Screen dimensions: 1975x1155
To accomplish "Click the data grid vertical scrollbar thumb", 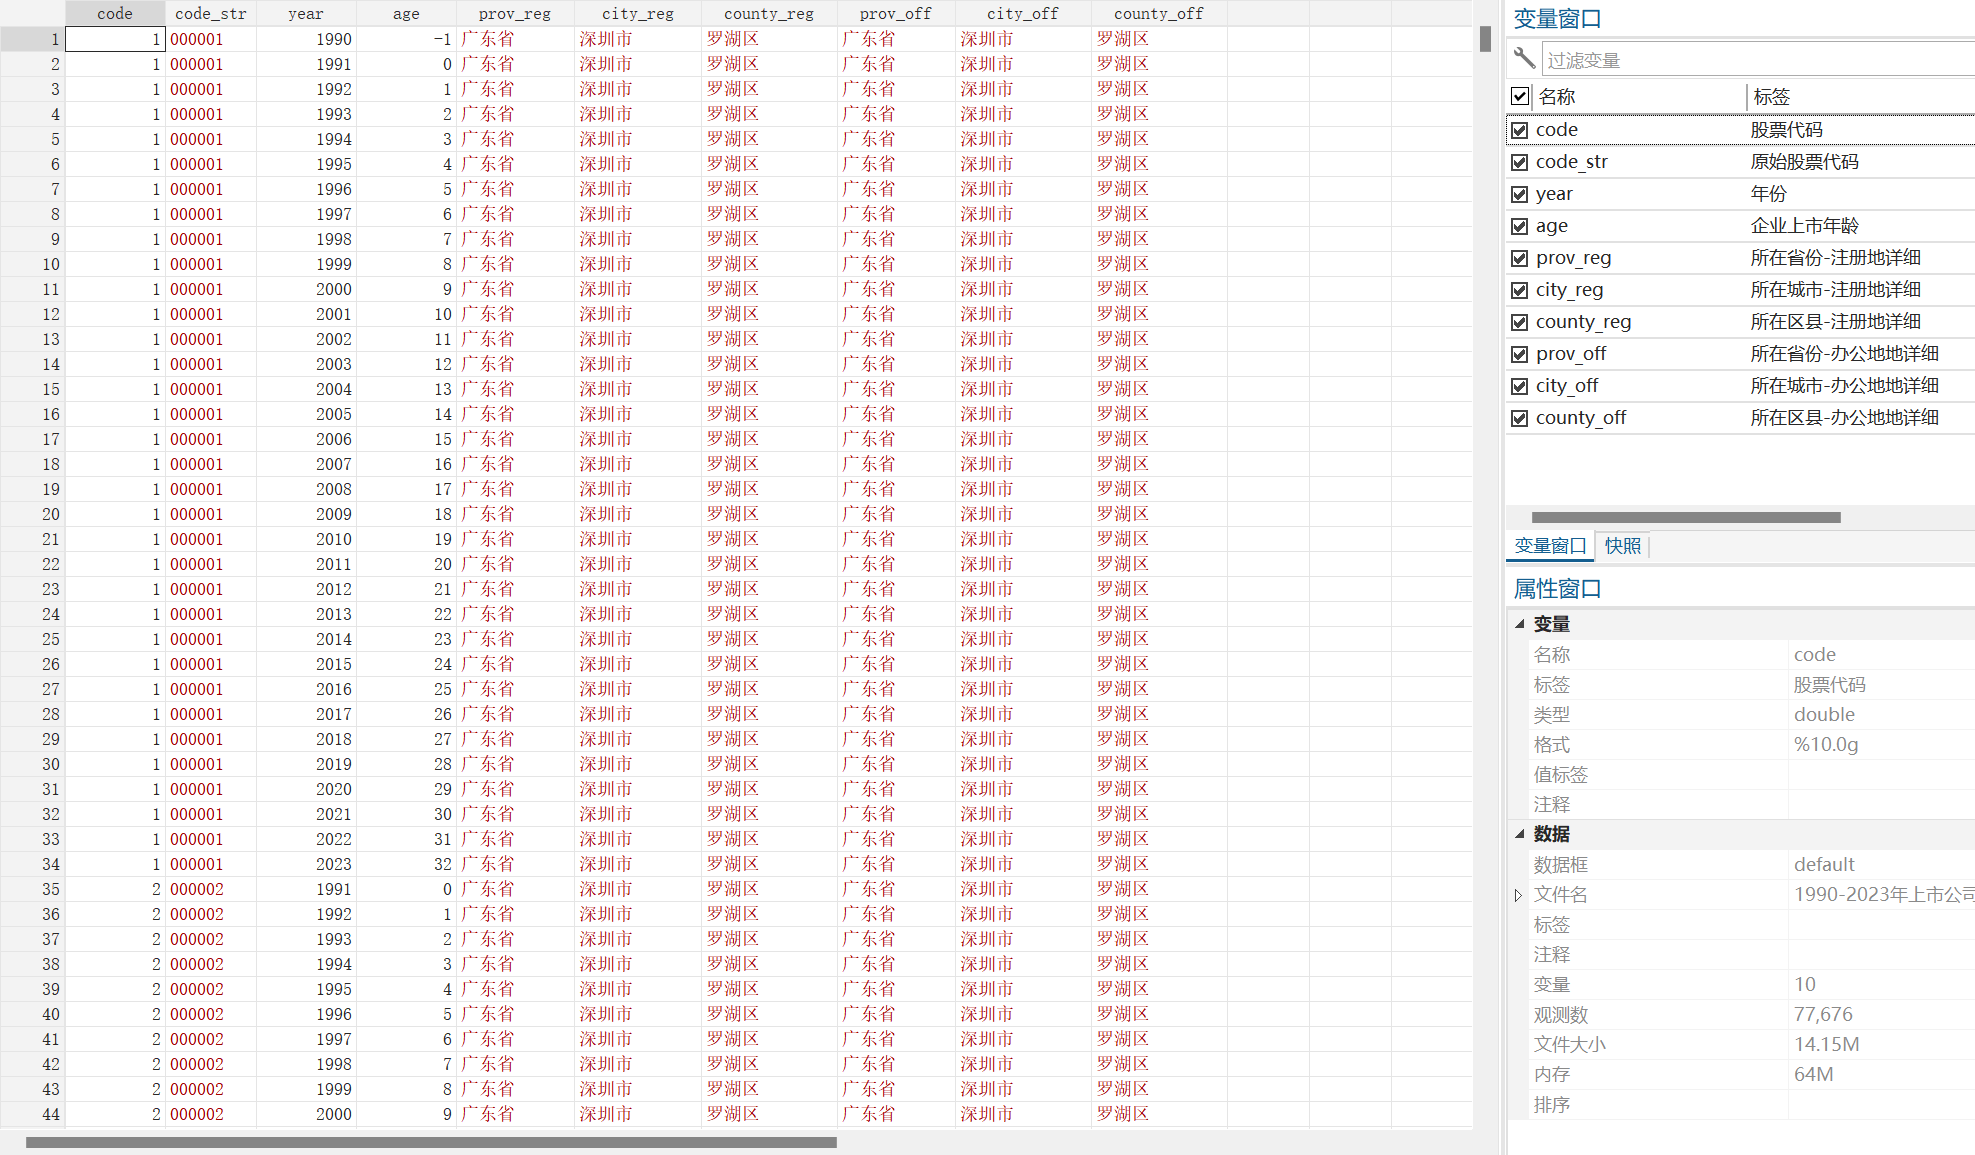I will 1485,39.
